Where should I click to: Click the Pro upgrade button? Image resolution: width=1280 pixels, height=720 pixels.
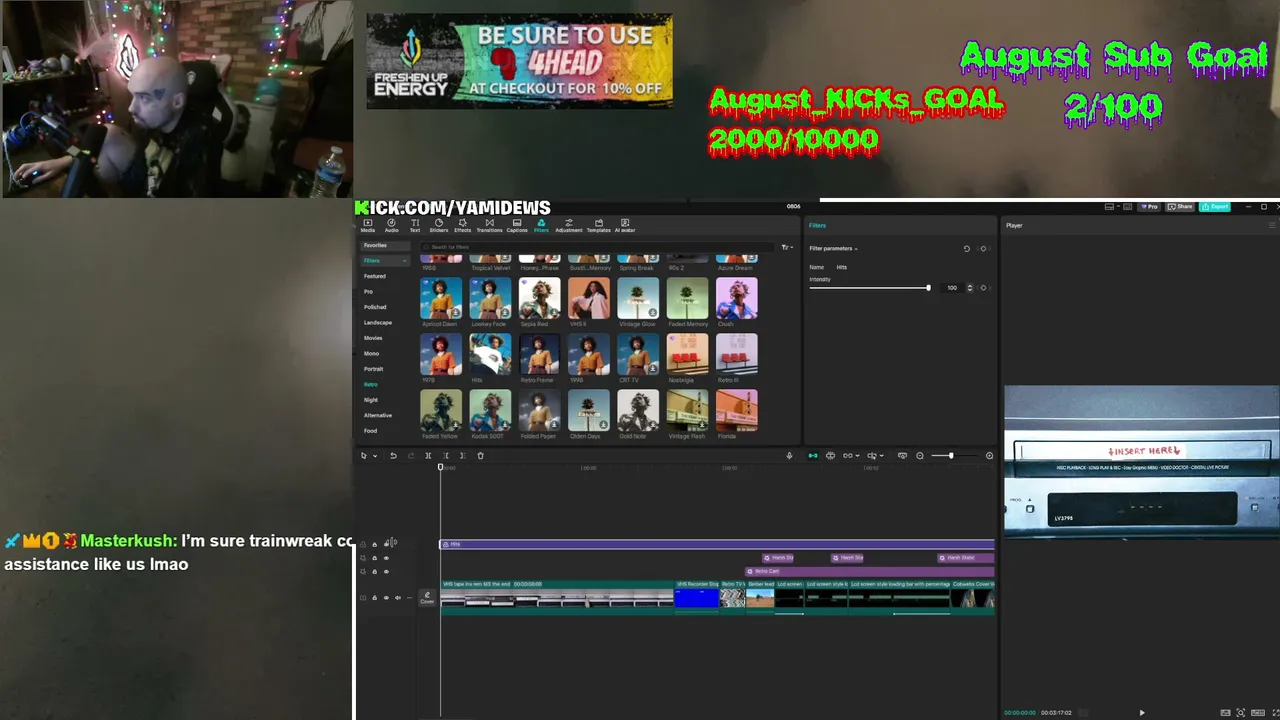pyautogui.click(x=1149, y=207)
